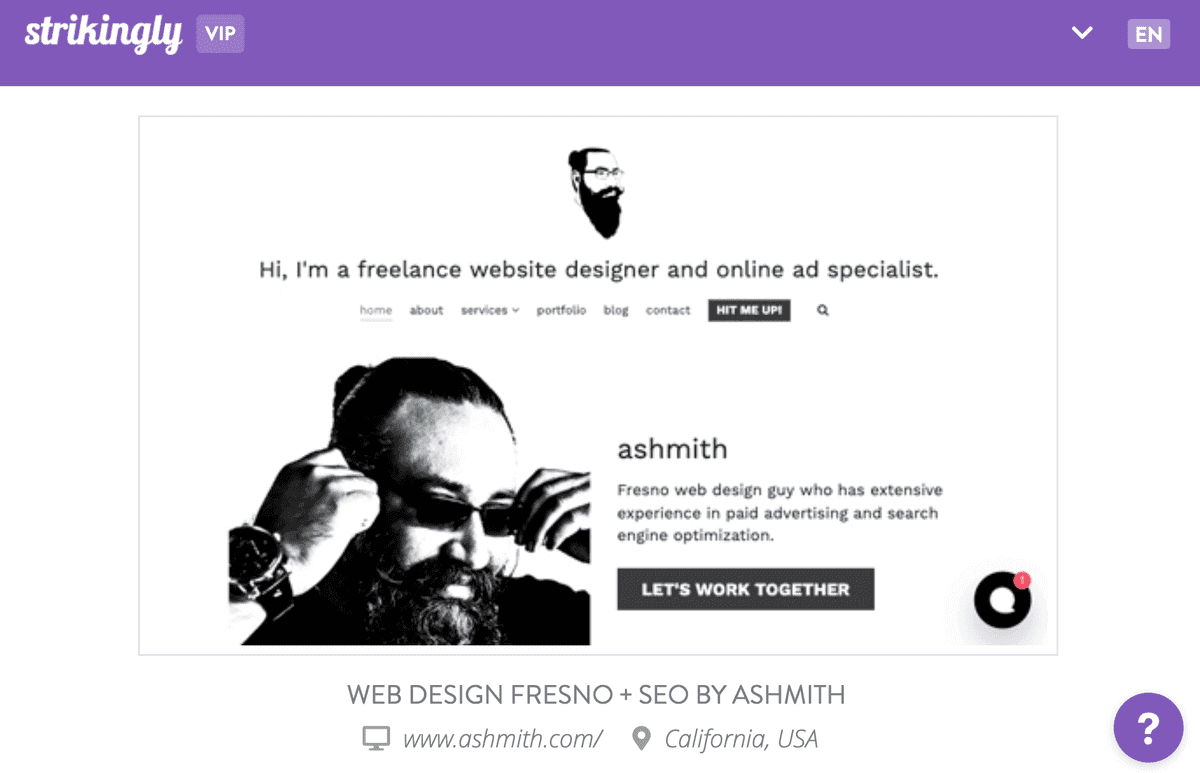Open the EN language selector
The image size is (1200, 773).
click(x=1148, y=33)
